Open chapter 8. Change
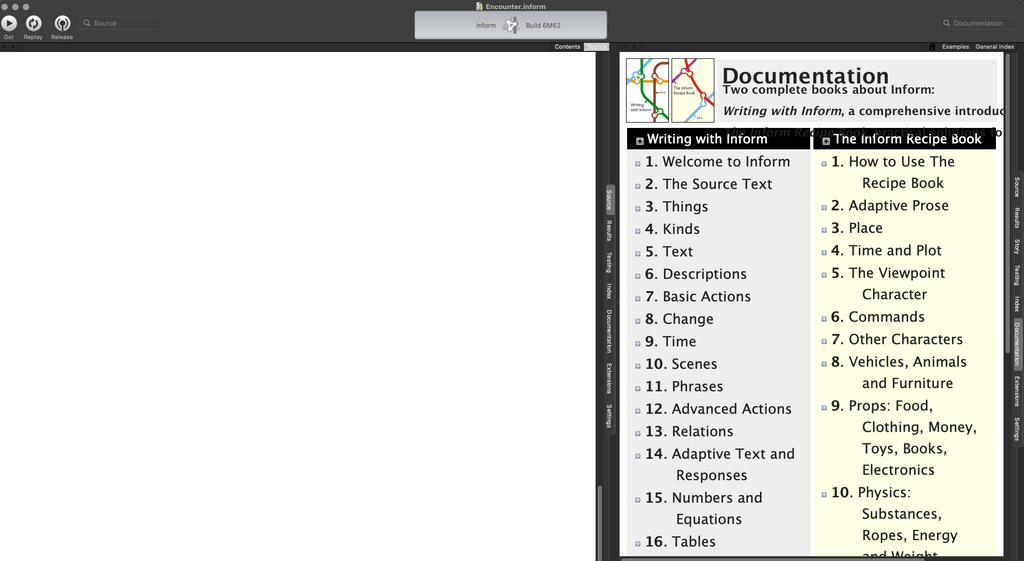Screen dimensions: 1024x561 click(679, 319)
